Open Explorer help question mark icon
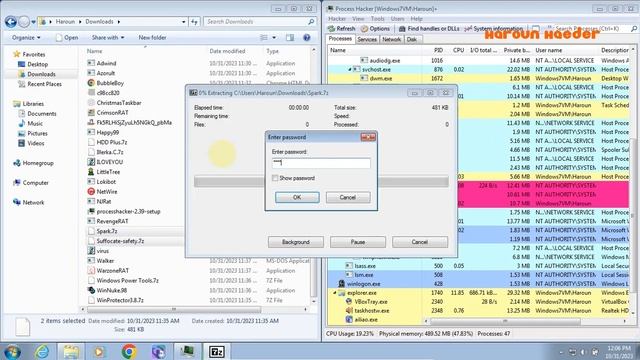This screenshot has width=640, height=360. 307,38
